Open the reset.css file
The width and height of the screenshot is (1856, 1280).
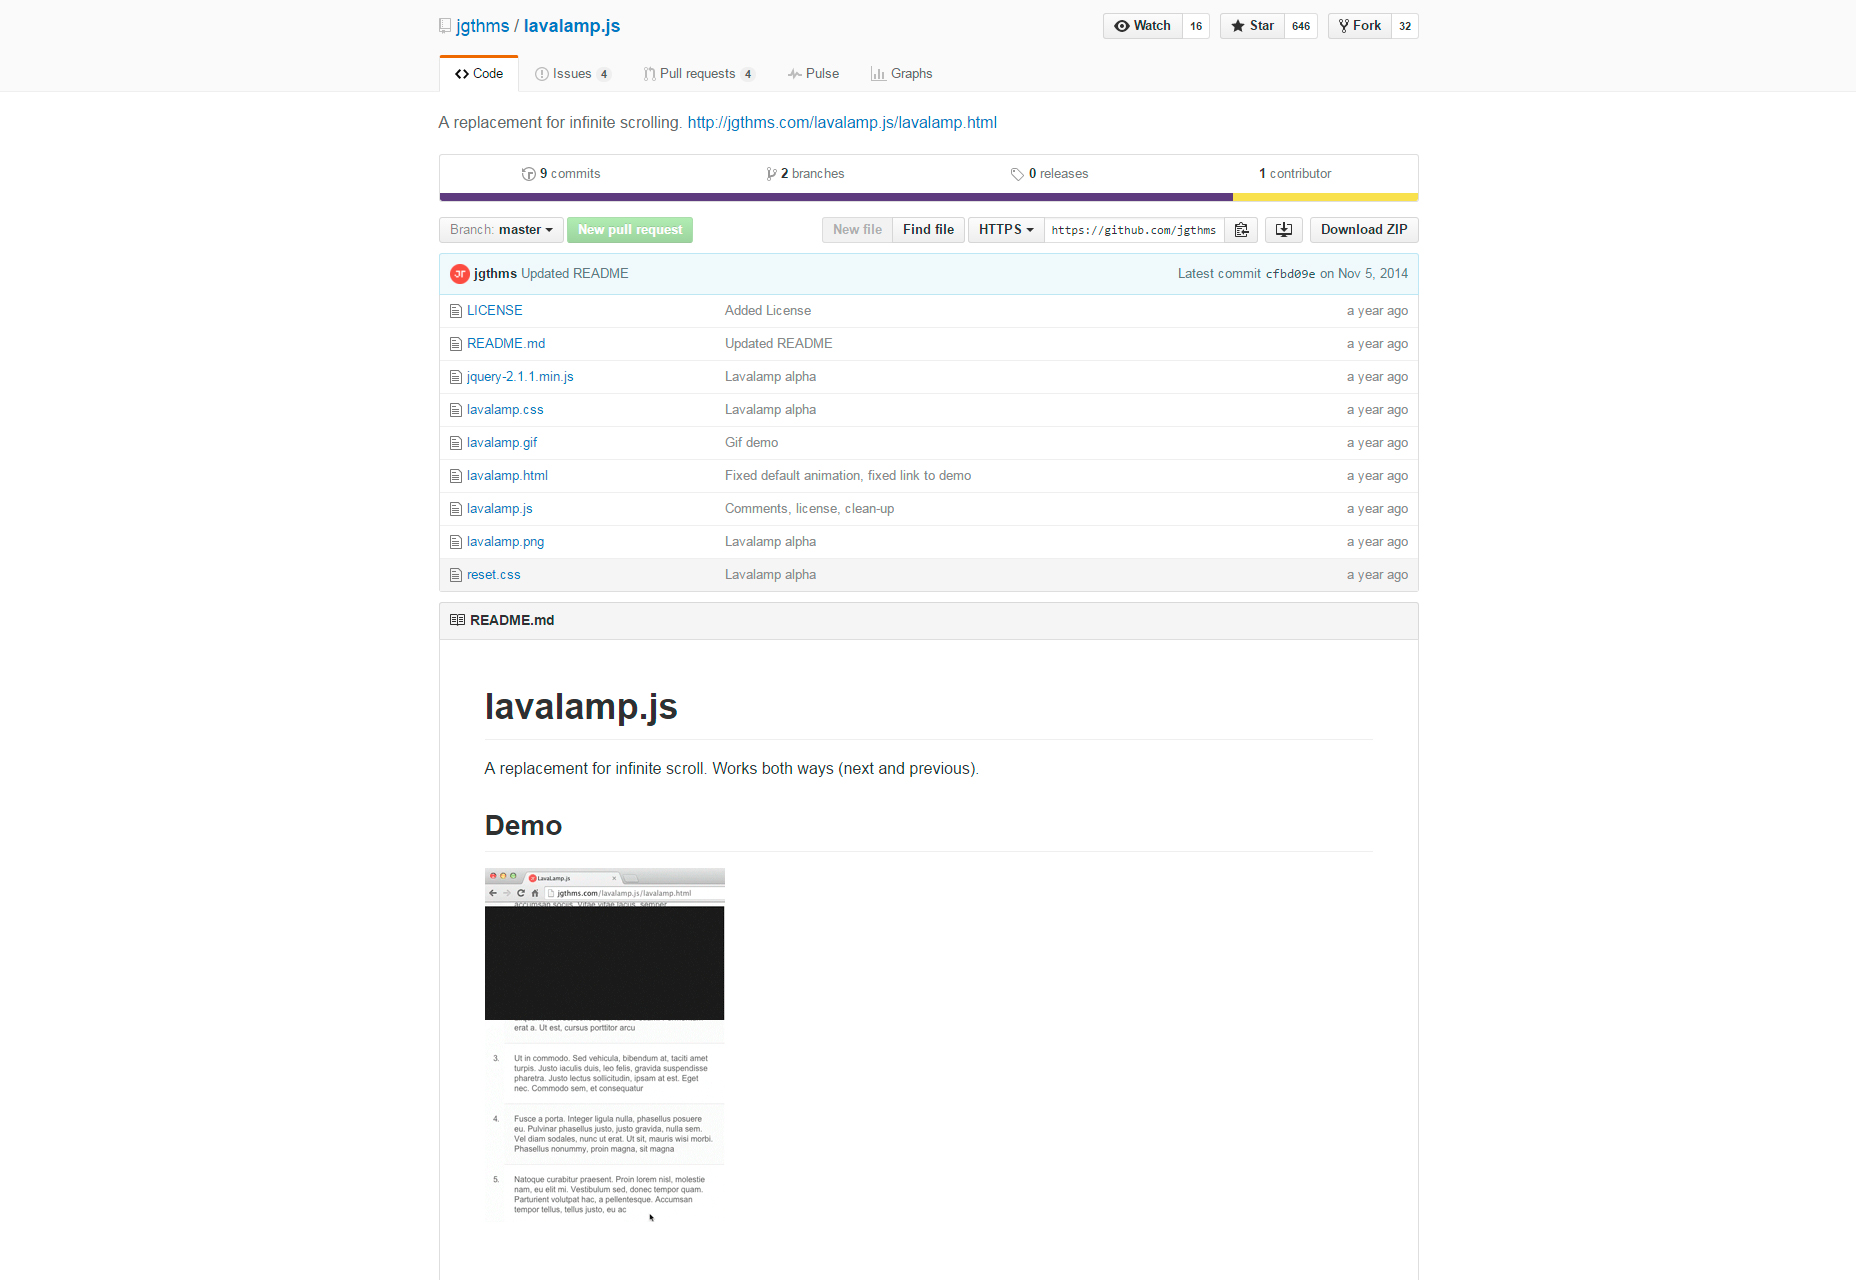pyautogui.click(x=494, y=575)
